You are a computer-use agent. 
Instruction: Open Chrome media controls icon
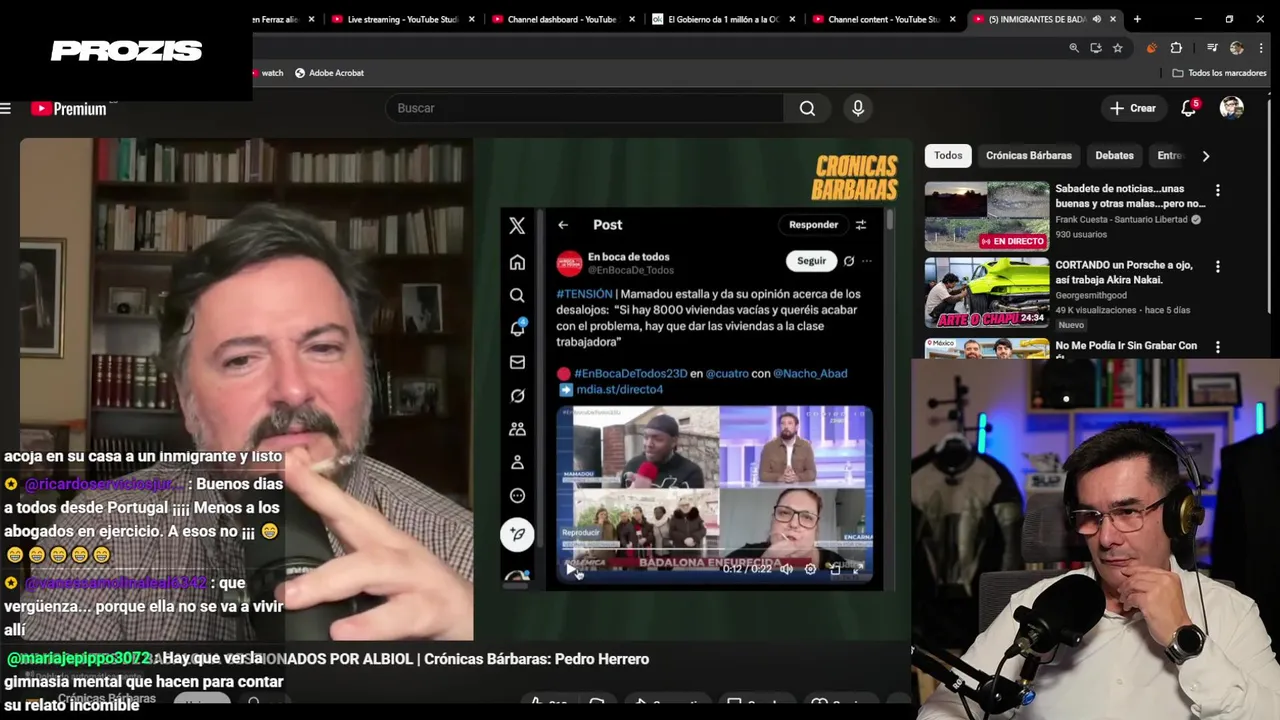coord(1212,48)
